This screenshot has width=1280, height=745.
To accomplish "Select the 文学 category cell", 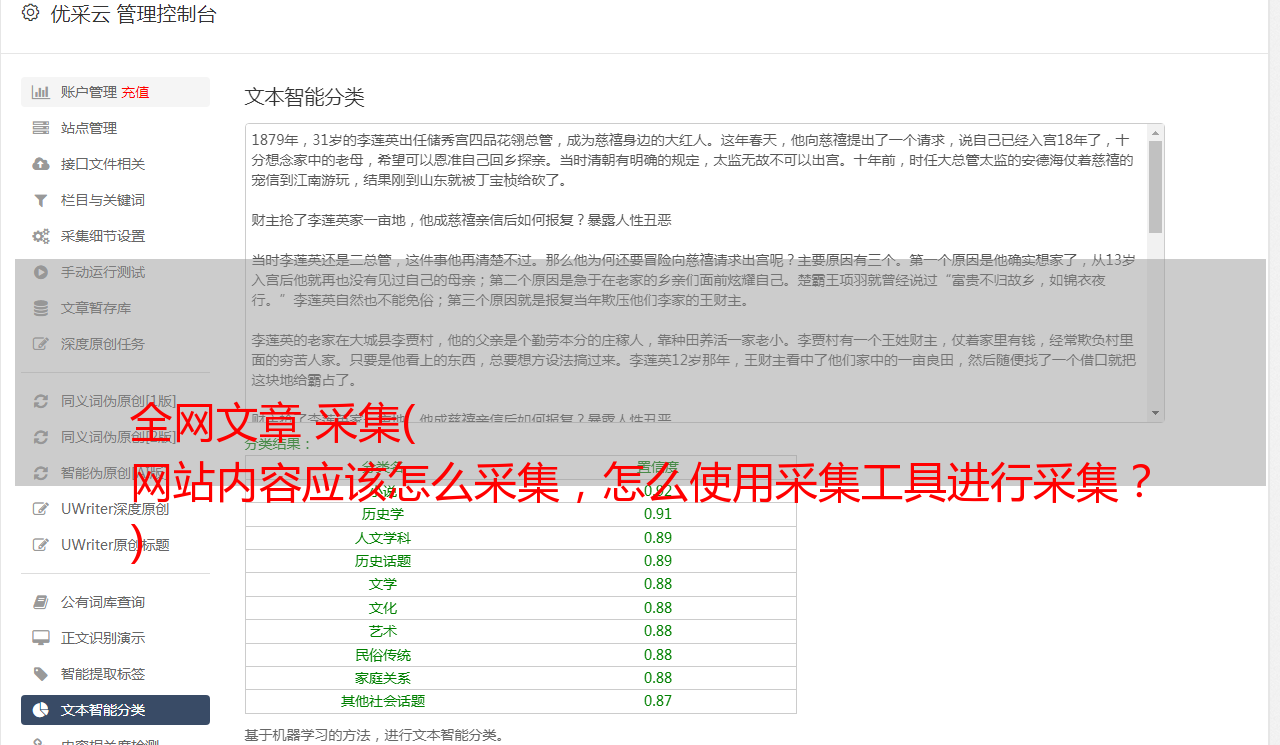I will [x=383, y=584].
